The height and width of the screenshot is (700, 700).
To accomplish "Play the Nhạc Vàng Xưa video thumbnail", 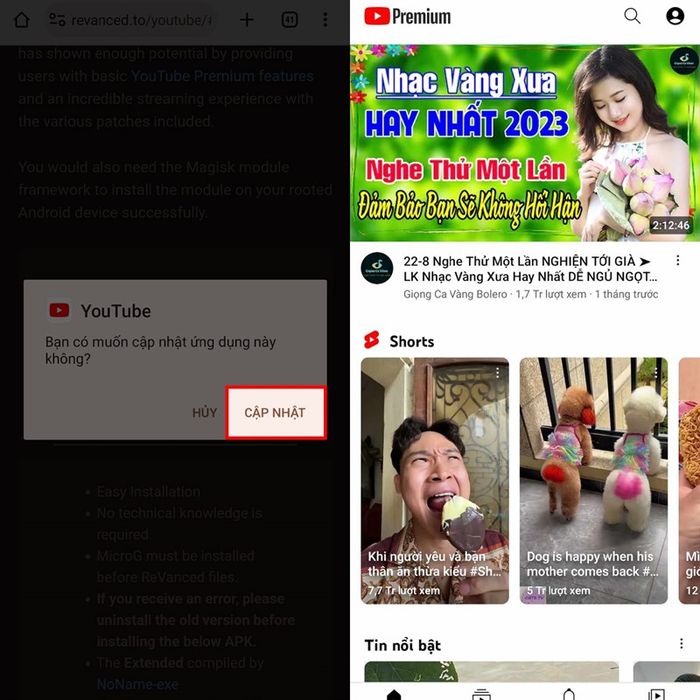I will (x=525, y=143).
